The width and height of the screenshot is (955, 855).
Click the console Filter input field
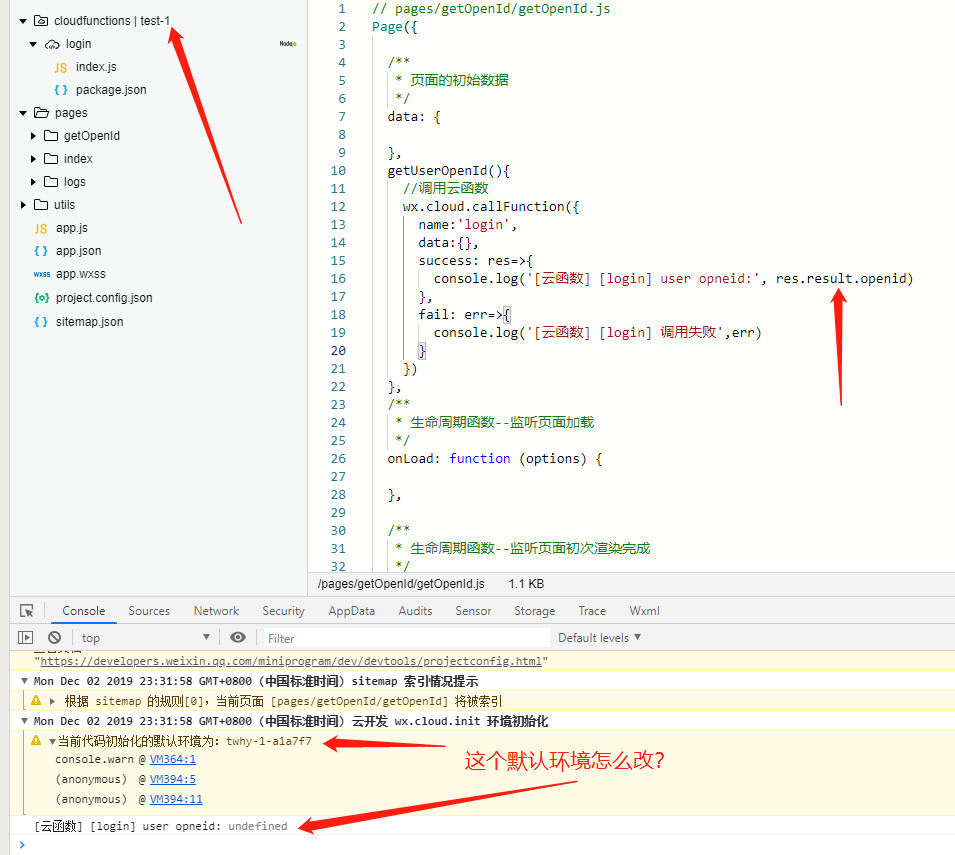[405, 638]
